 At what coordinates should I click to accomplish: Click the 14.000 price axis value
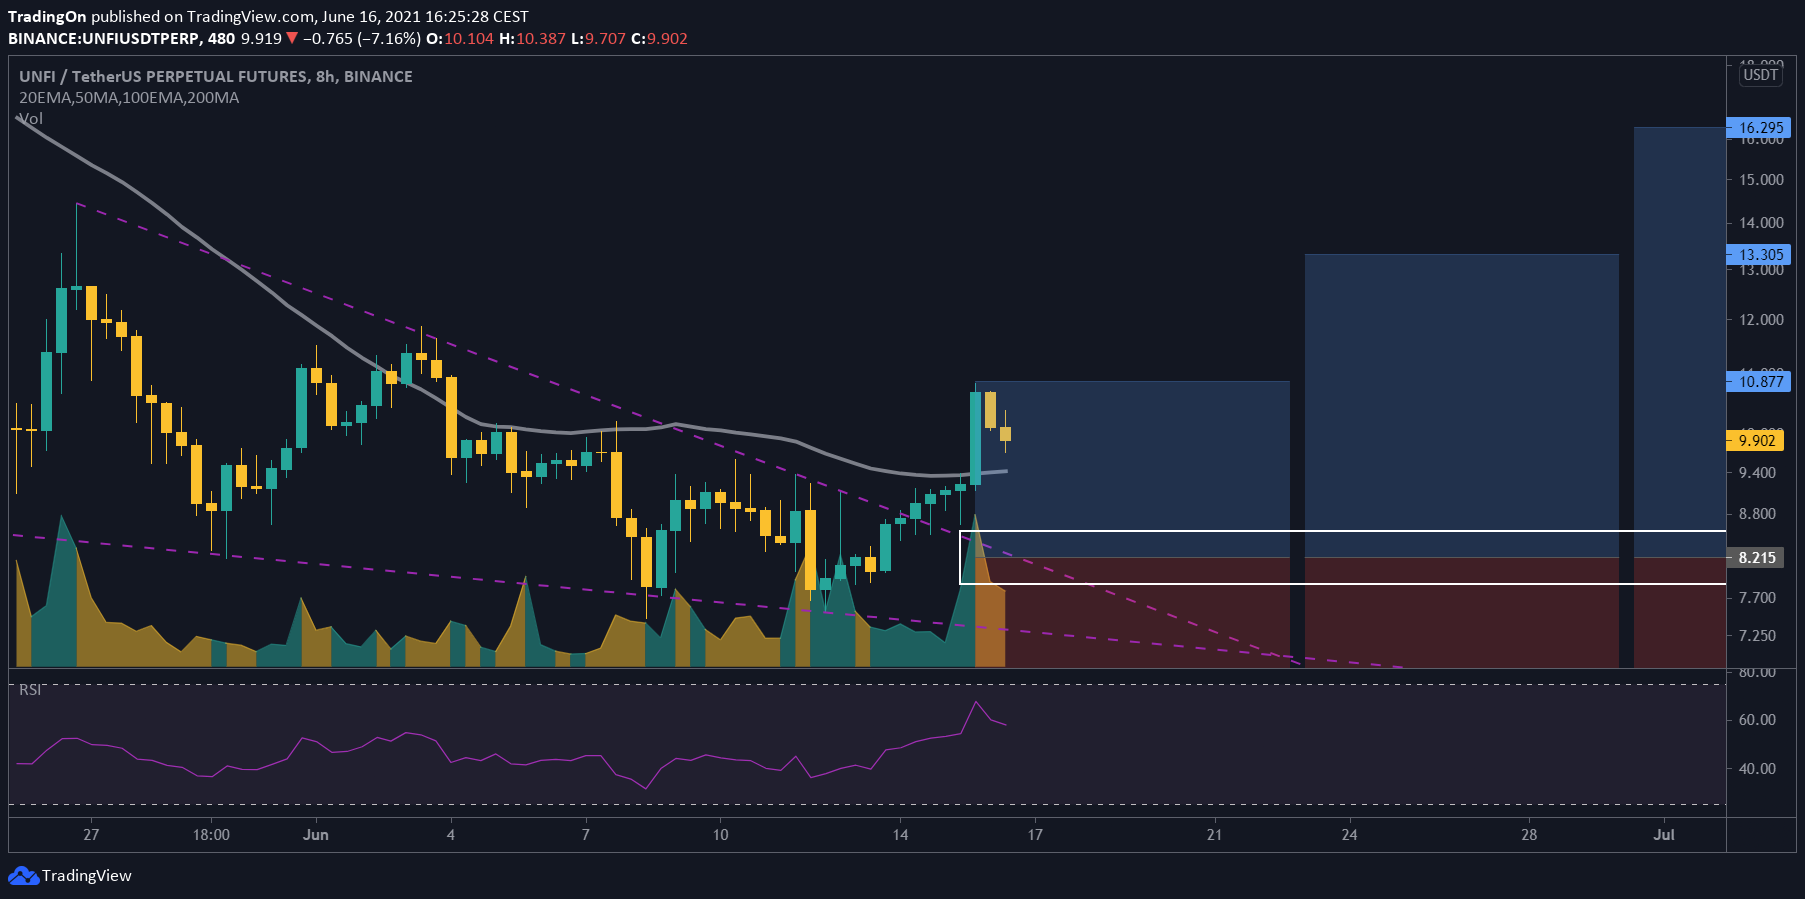(x=1761, y=223)
